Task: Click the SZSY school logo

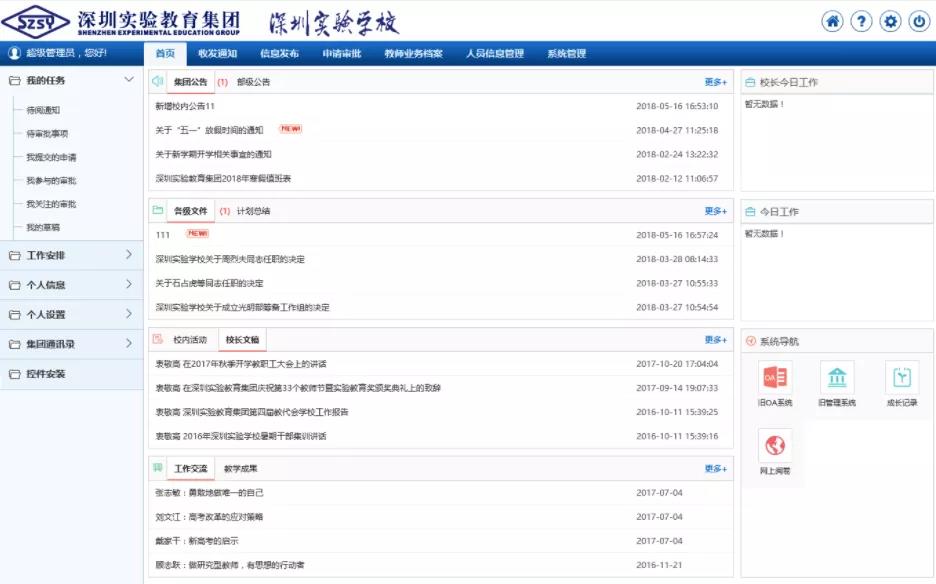Action: [x=36, y=22]
